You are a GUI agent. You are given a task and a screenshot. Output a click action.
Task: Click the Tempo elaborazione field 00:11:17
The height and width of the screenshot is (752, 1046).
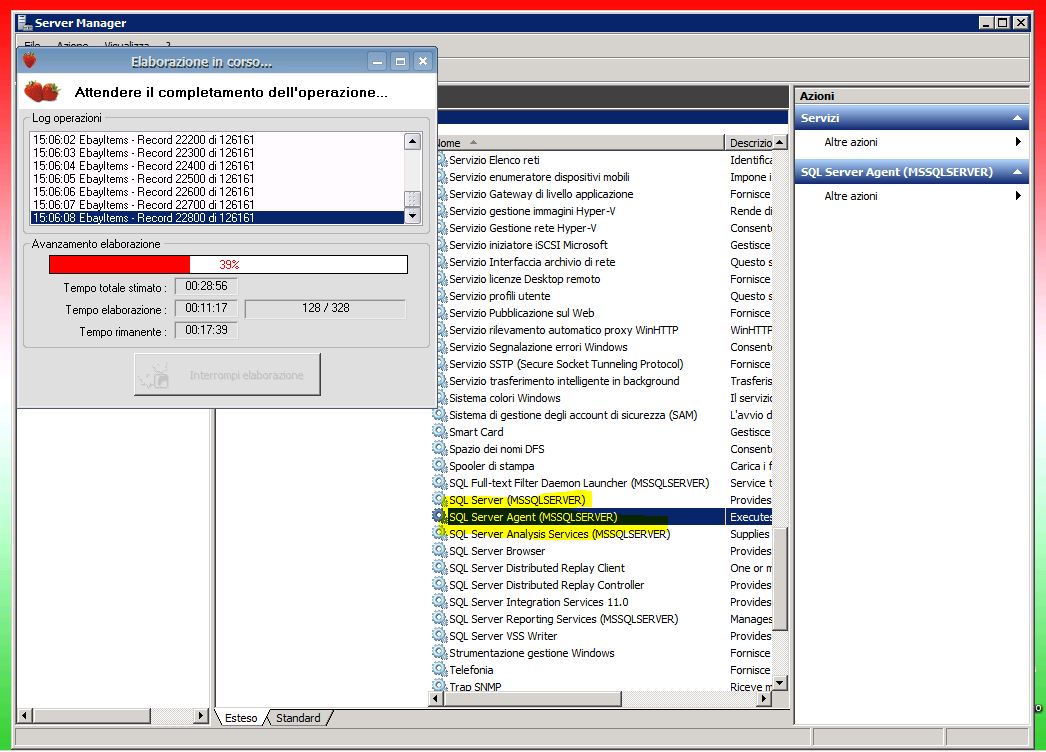206,308
